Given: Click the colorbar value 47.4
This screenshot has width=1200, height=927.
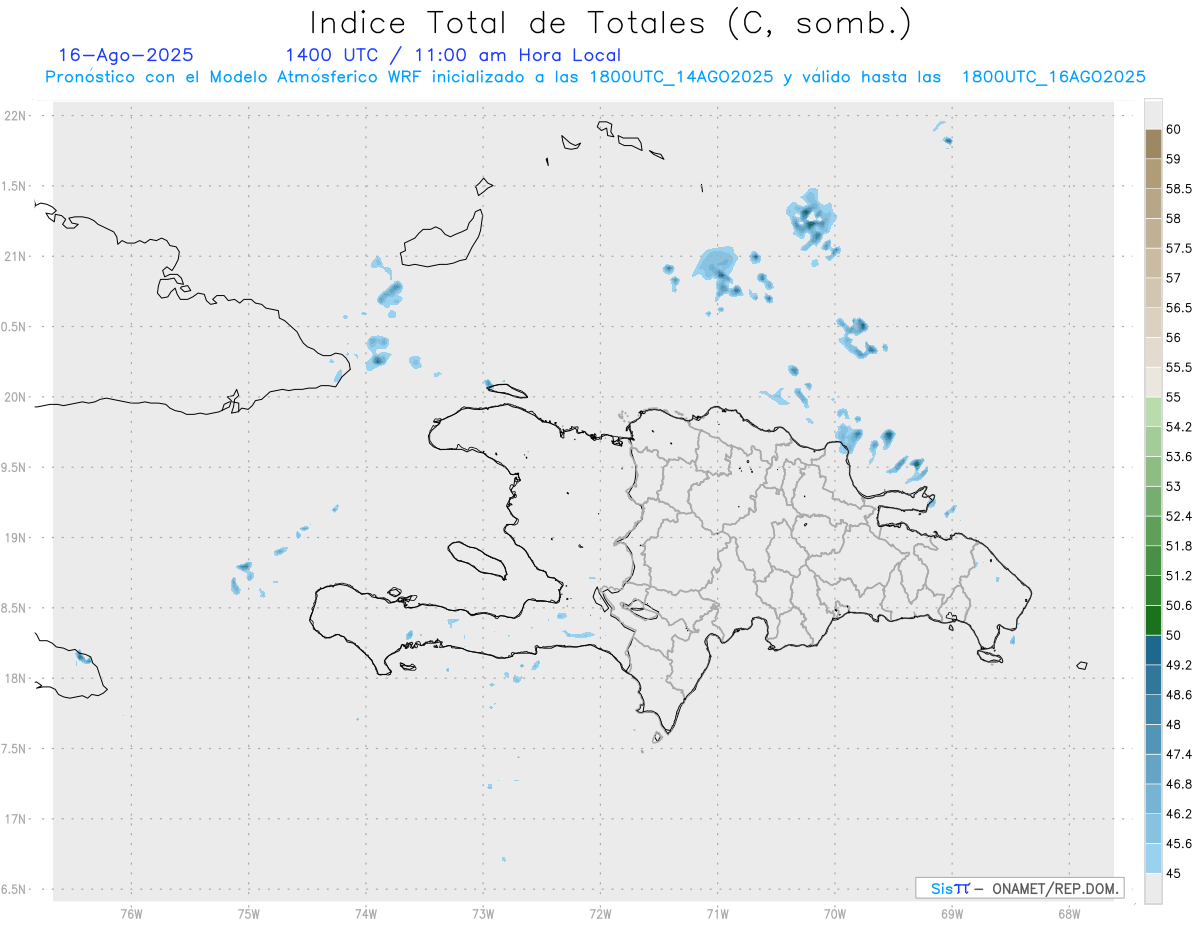Looking at the screenshot, I should (1178, 754).
